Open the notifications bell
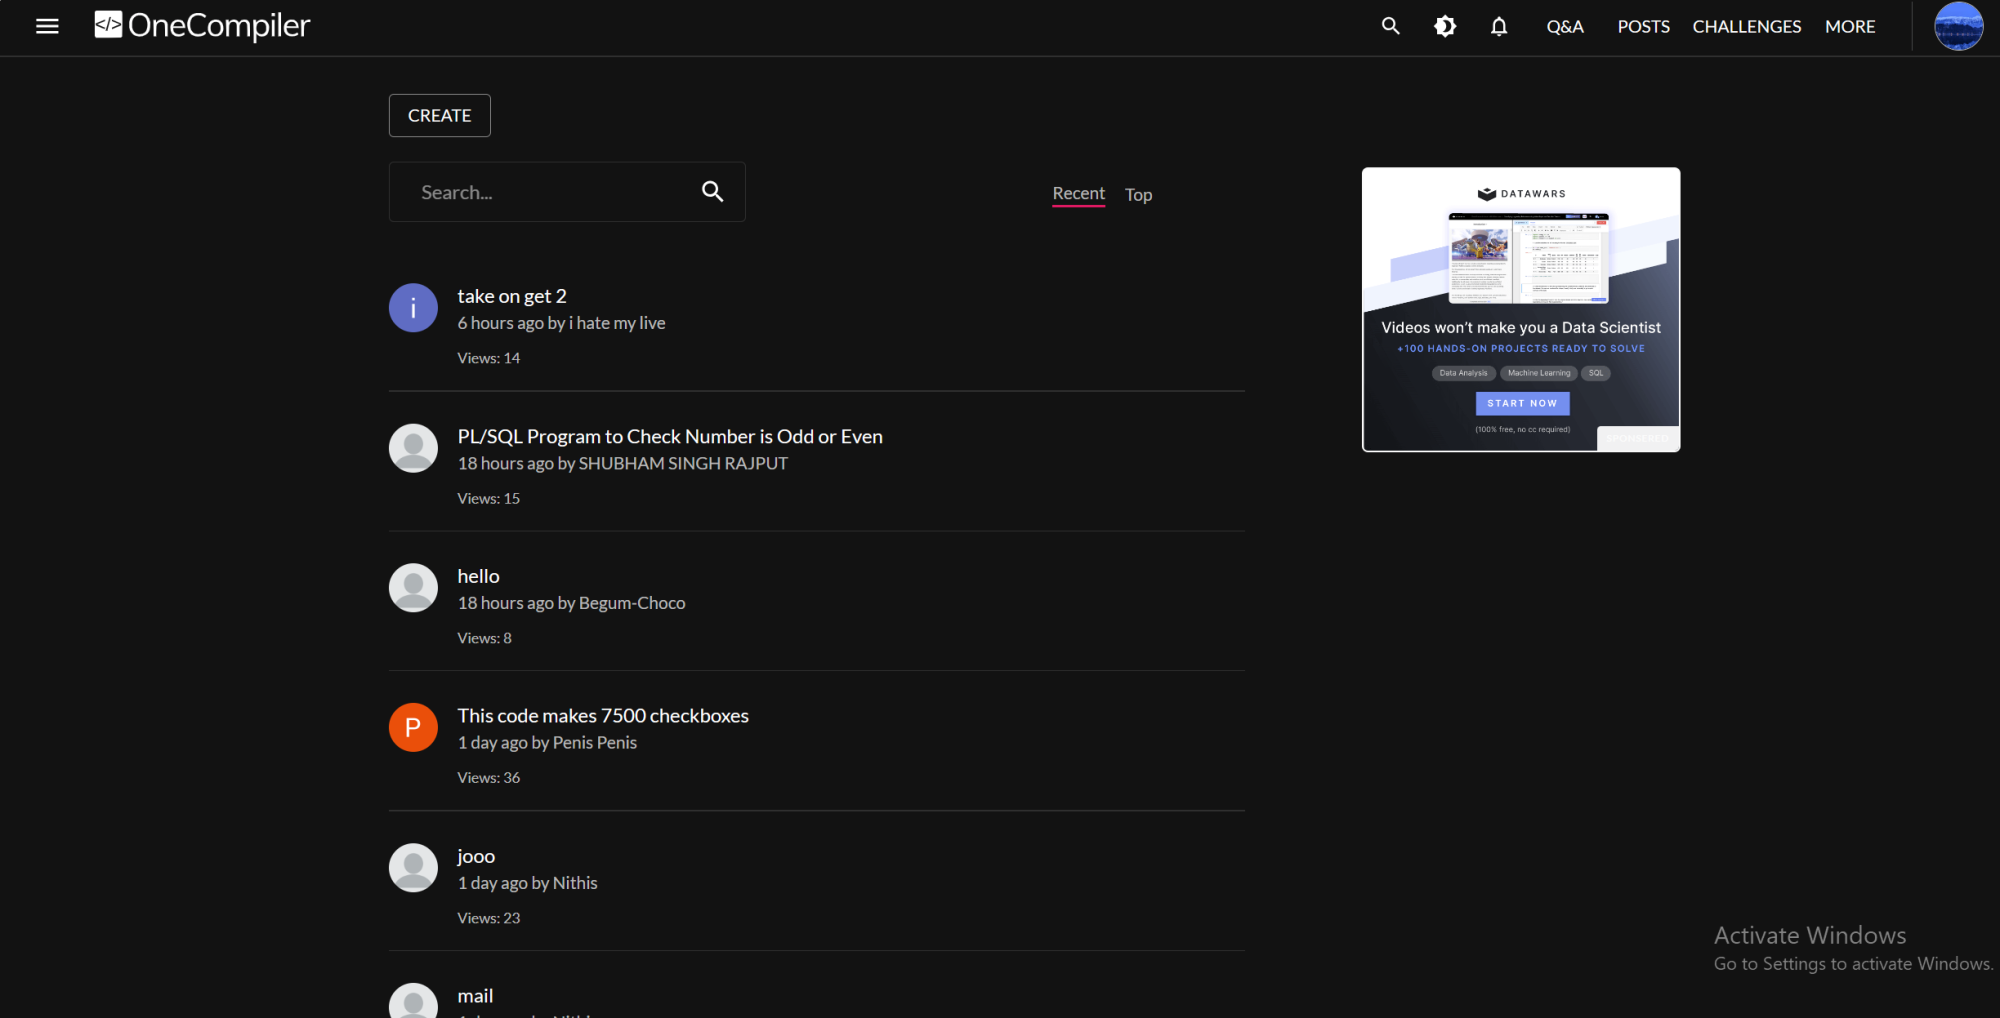The height and width of the screenshot is (1018, 2000). 1498,27
